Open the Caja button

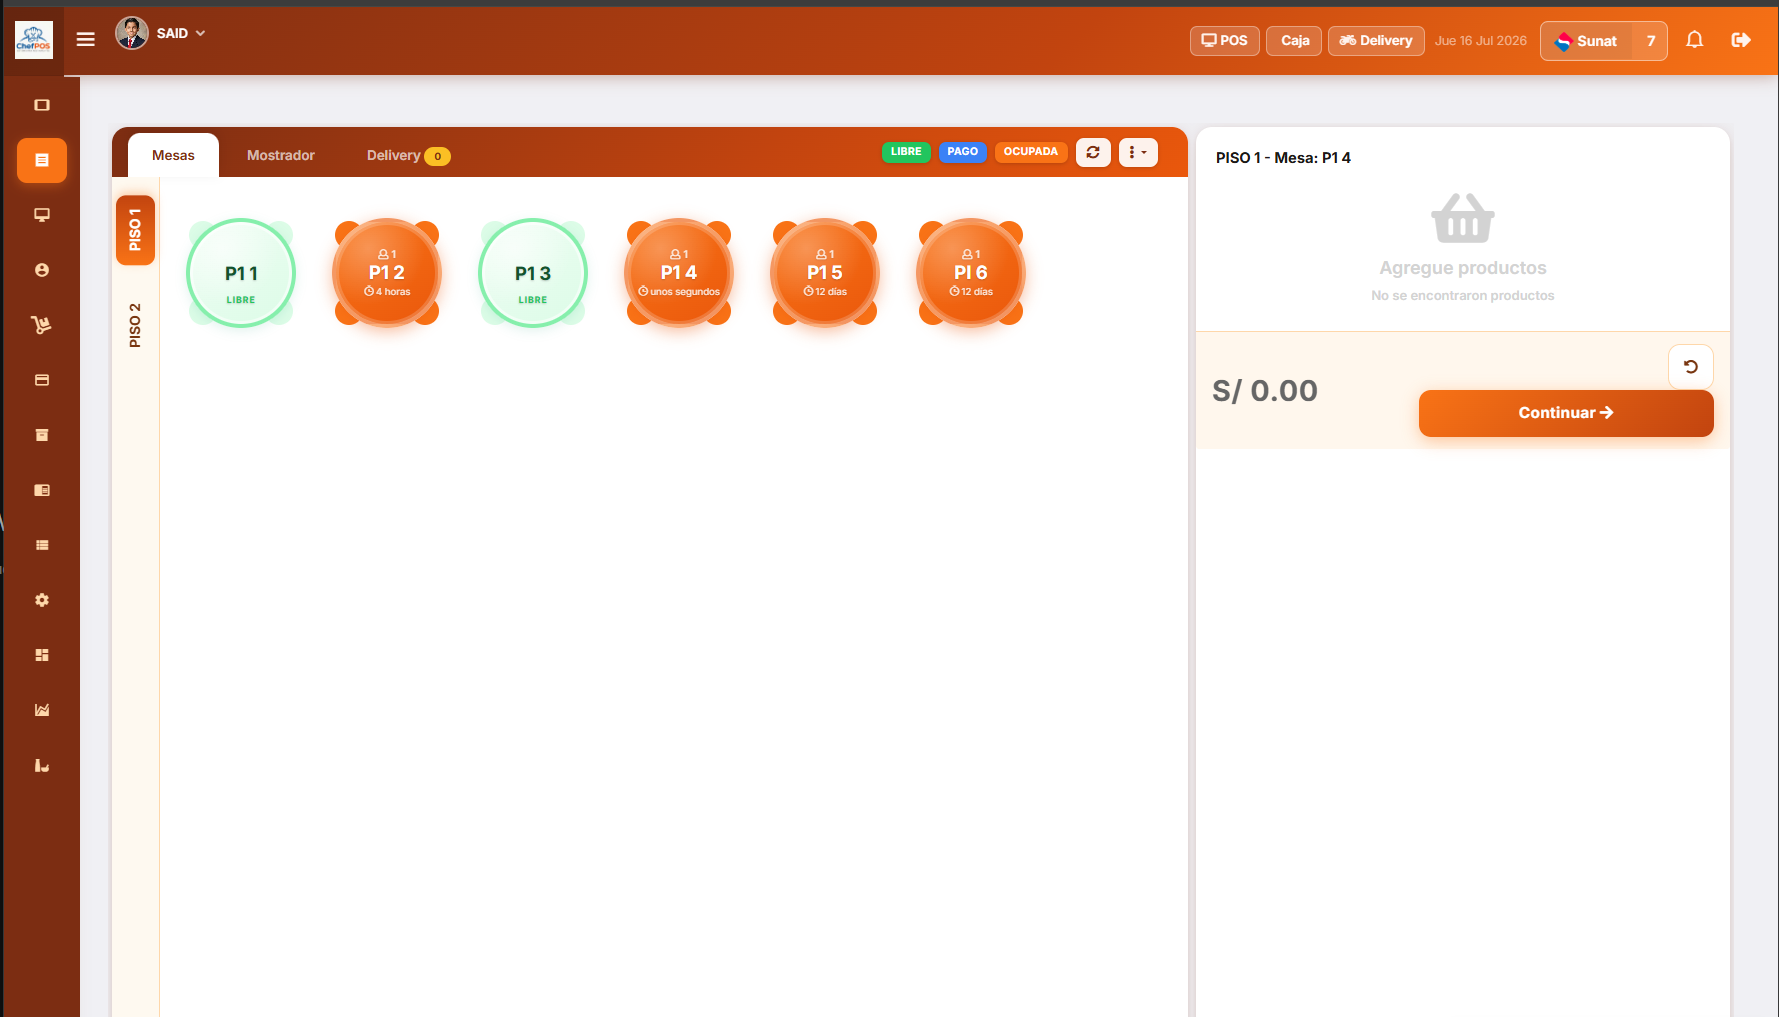tap(1294, 41)
